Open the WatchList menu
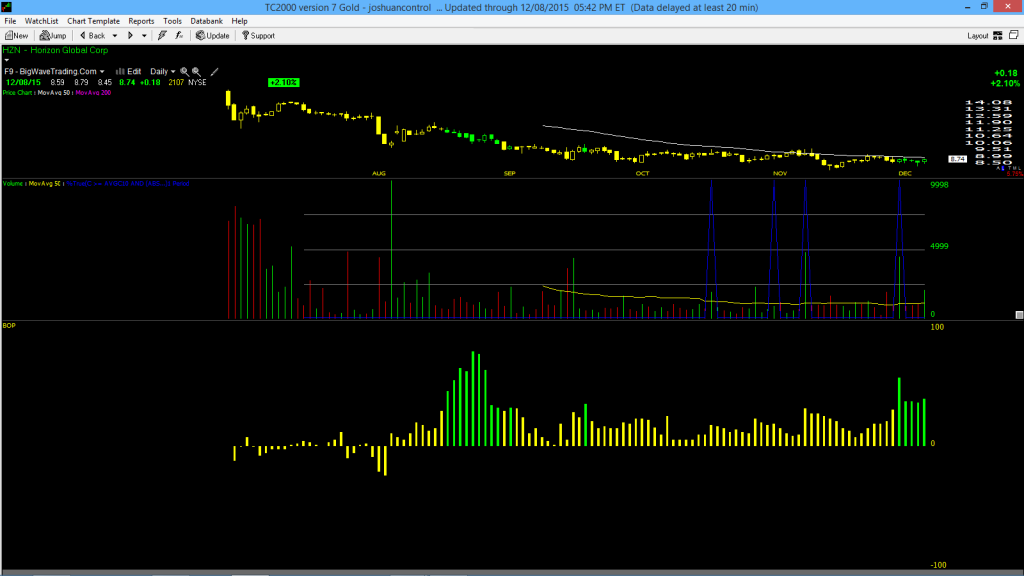The image size is (1024, 576). click(41, 21)
